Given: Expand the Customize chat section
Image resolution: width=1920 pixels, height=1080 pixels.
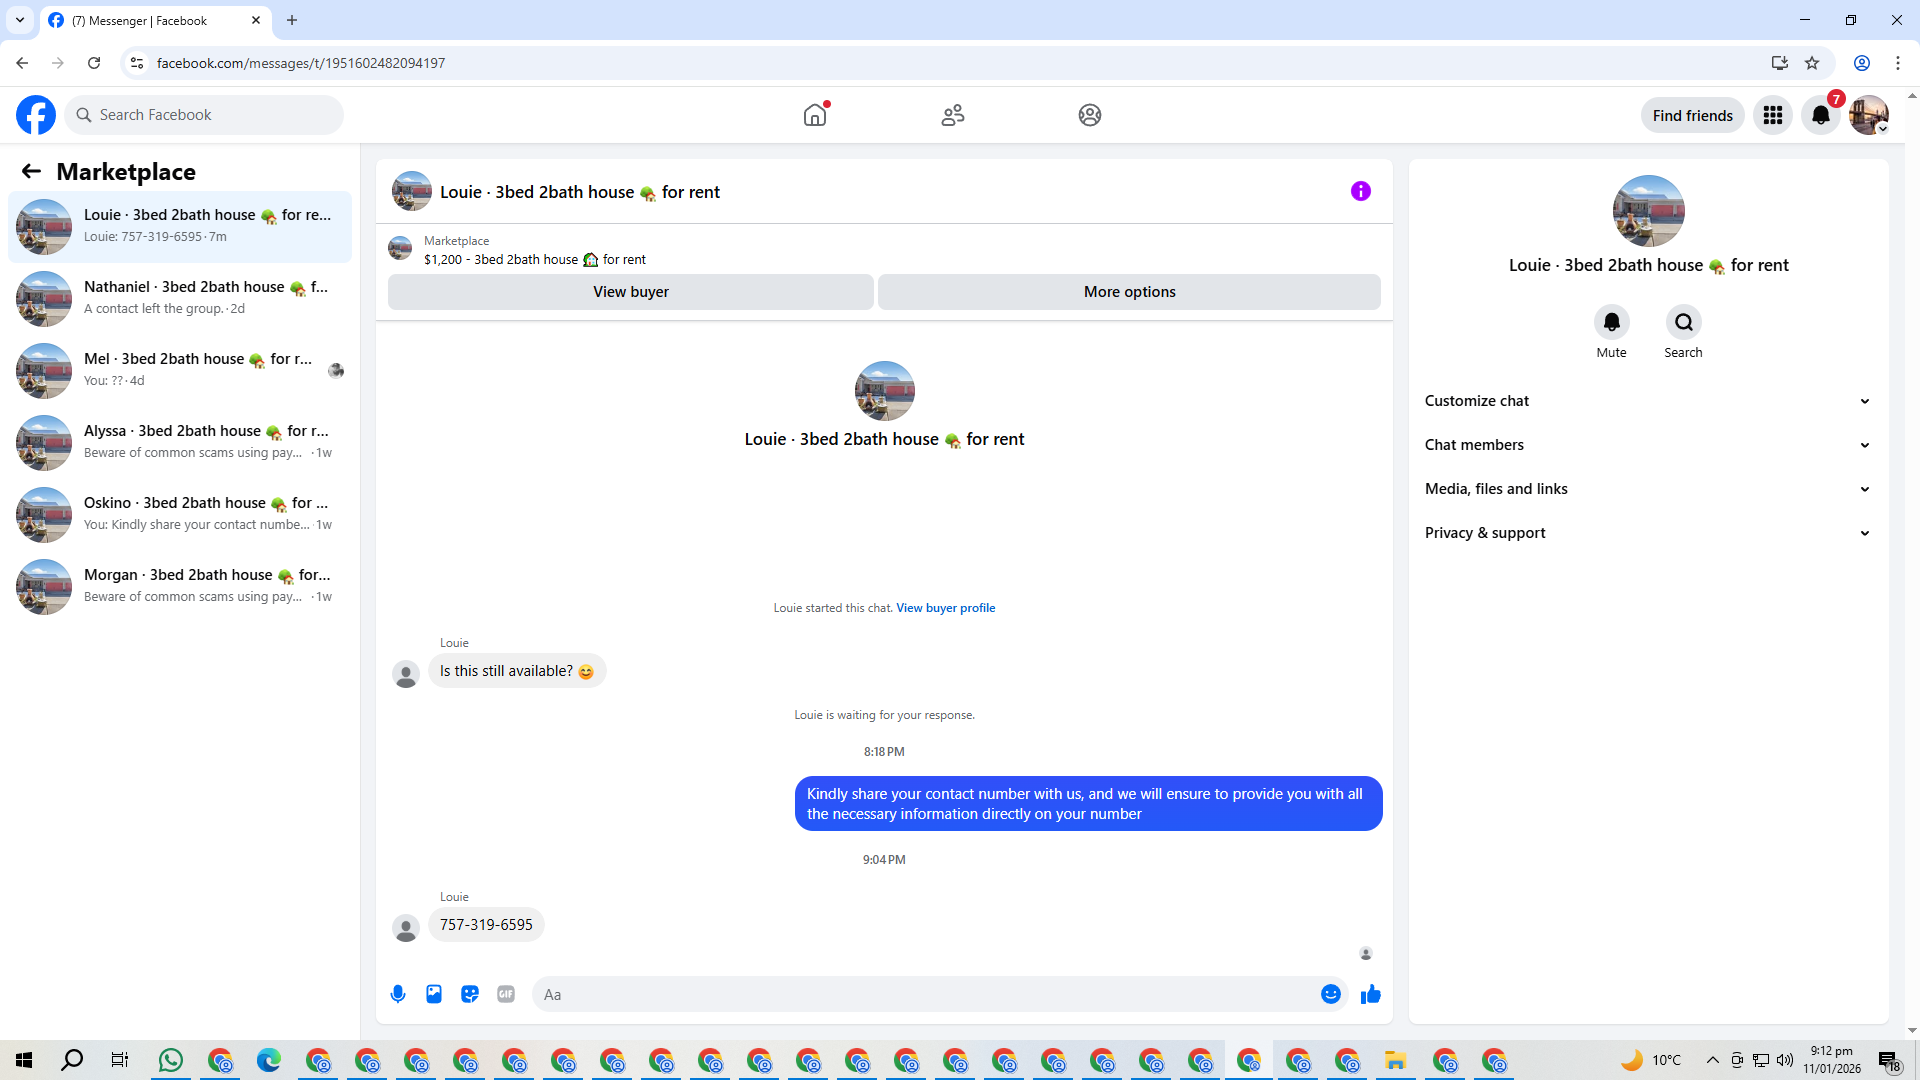Looking at the screenshot, I should click(x=1648, y=401).
